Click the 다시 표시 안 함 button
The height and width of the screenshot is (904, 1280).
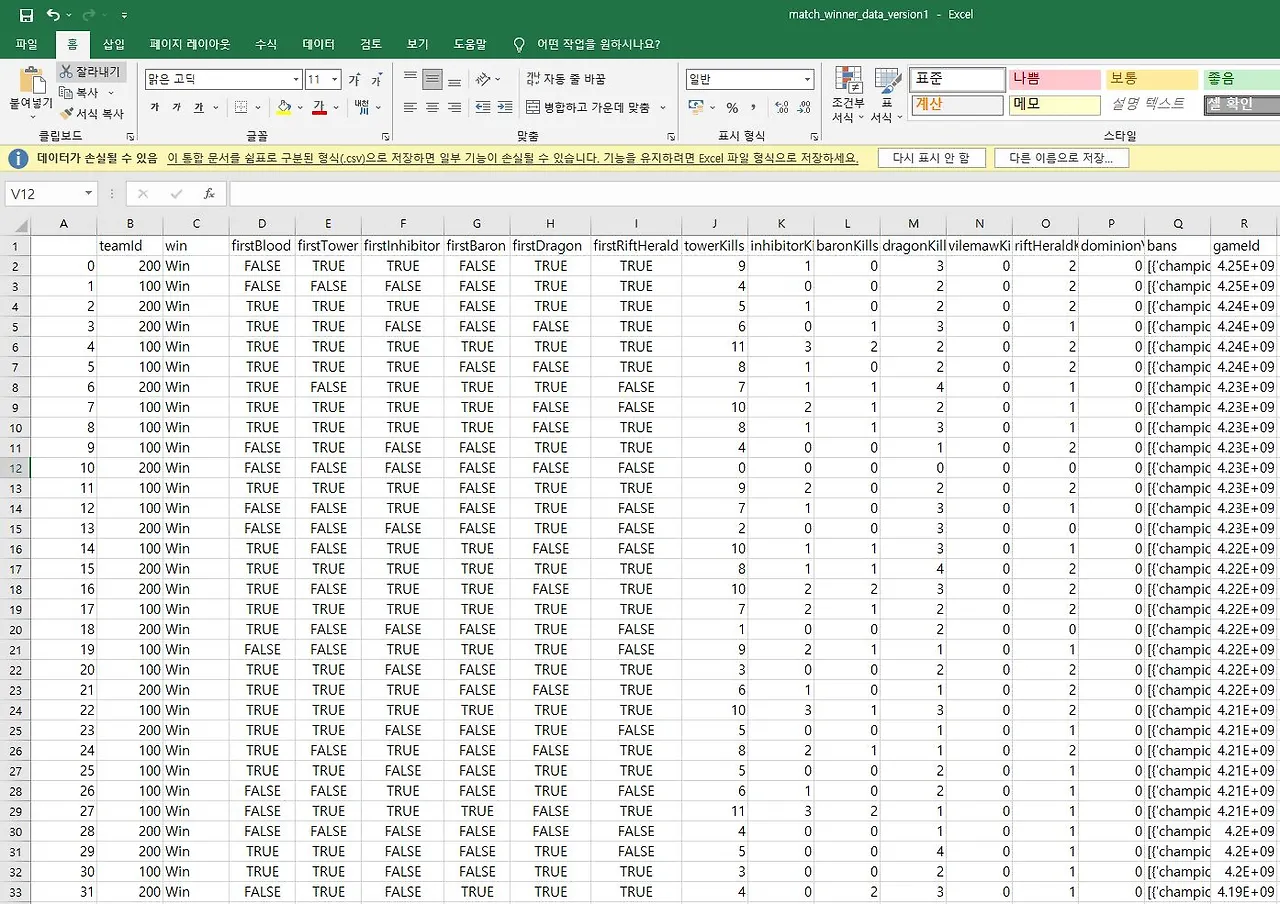pos(931,158)
